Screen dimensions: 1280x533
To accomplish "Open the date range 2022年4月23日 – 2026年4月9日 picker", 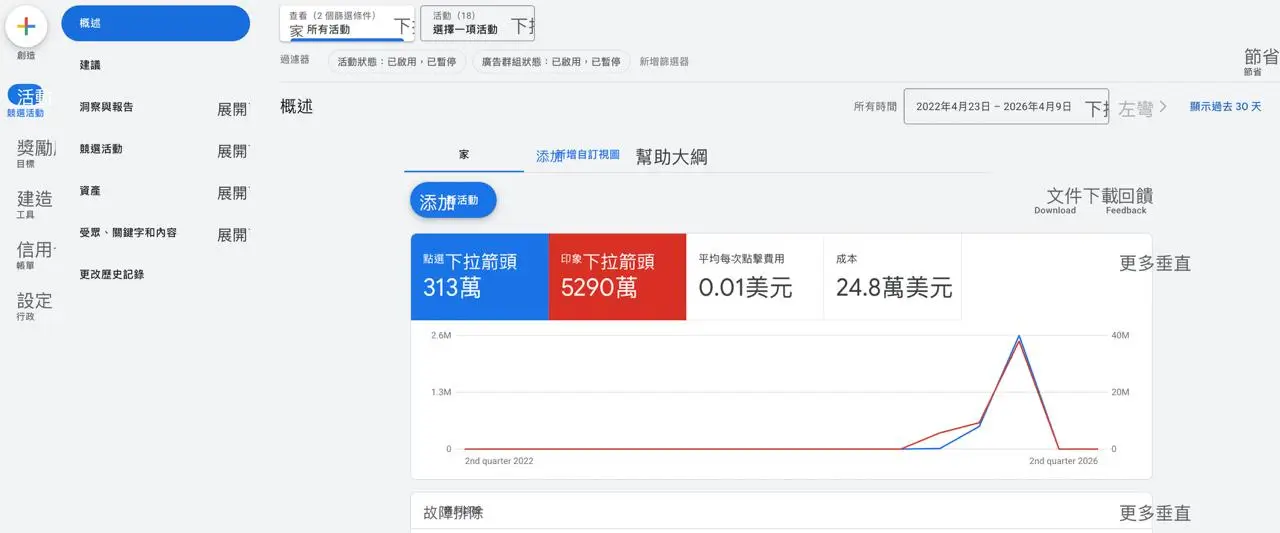I will (x=1006, y=106).
